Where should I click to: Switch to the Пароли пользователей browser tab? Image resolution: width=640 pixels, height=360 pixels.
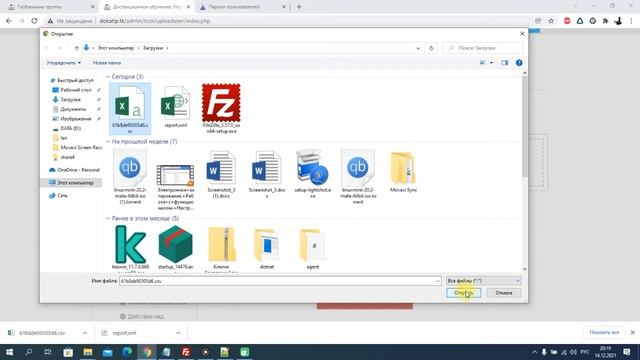click(242, 7)
